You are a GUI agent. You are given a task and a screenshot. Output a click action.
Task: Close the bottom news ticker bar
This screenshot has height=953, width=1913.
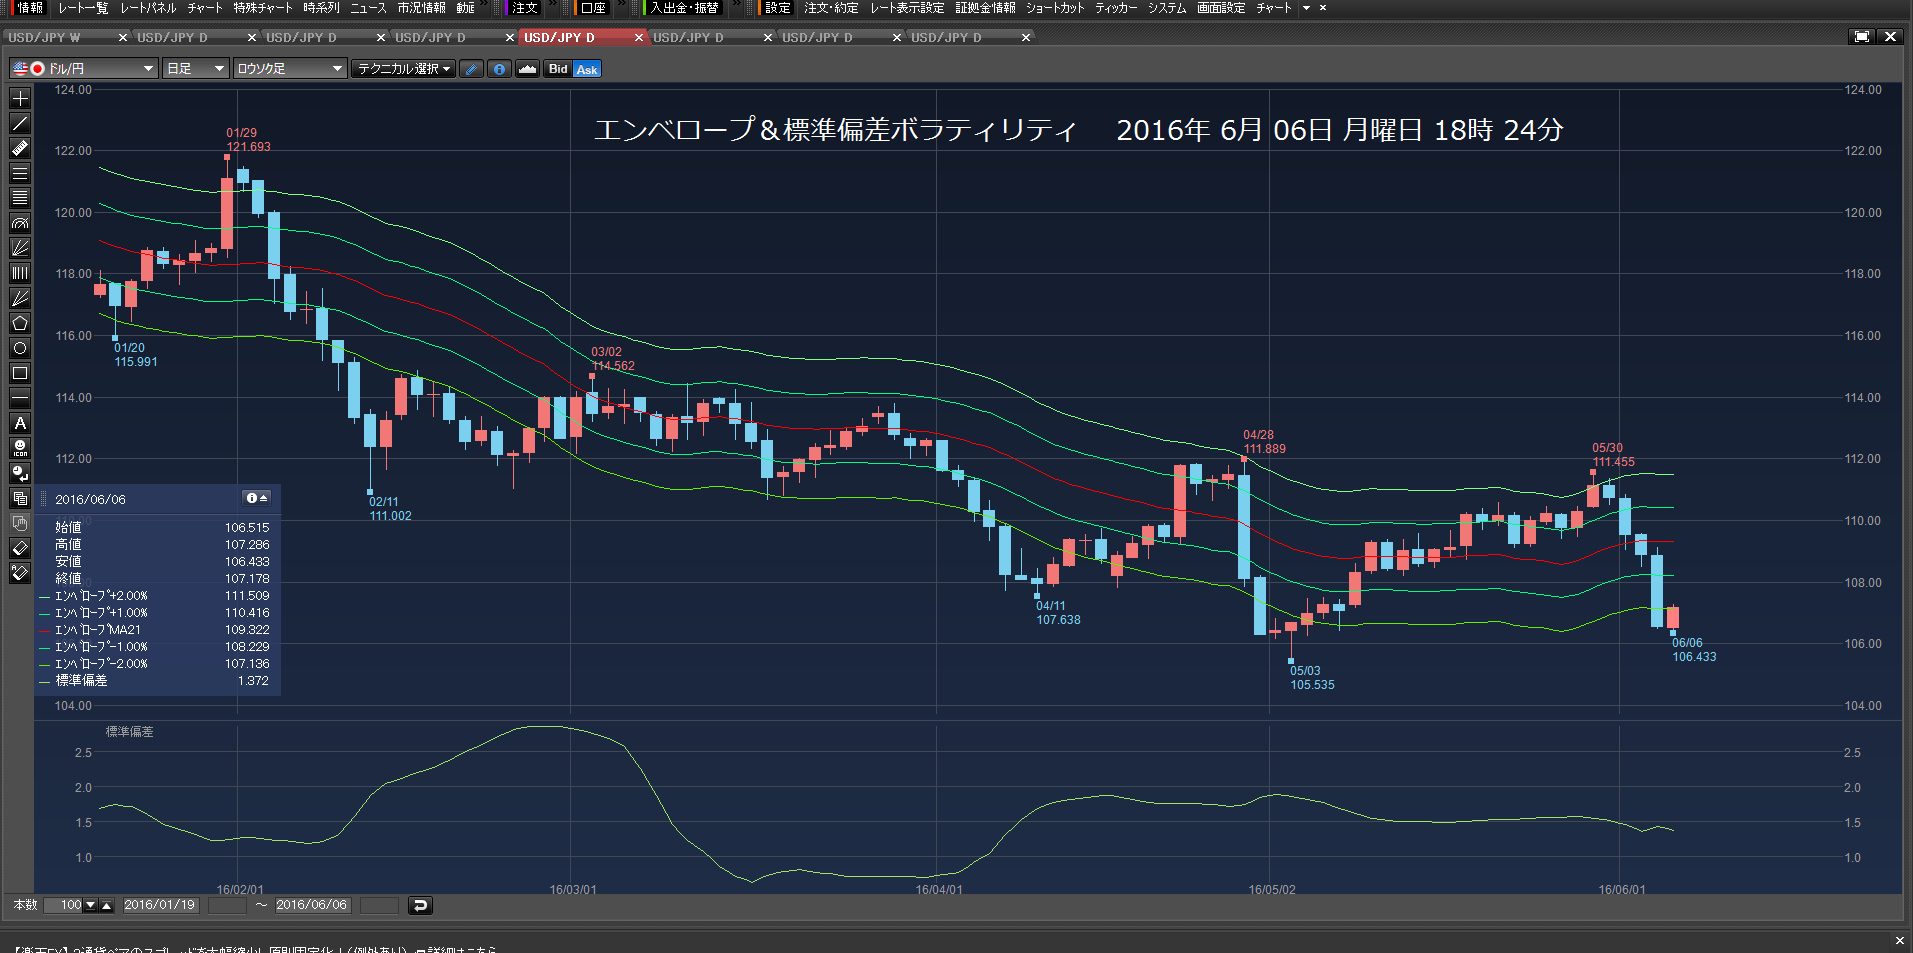(1899, 940)
